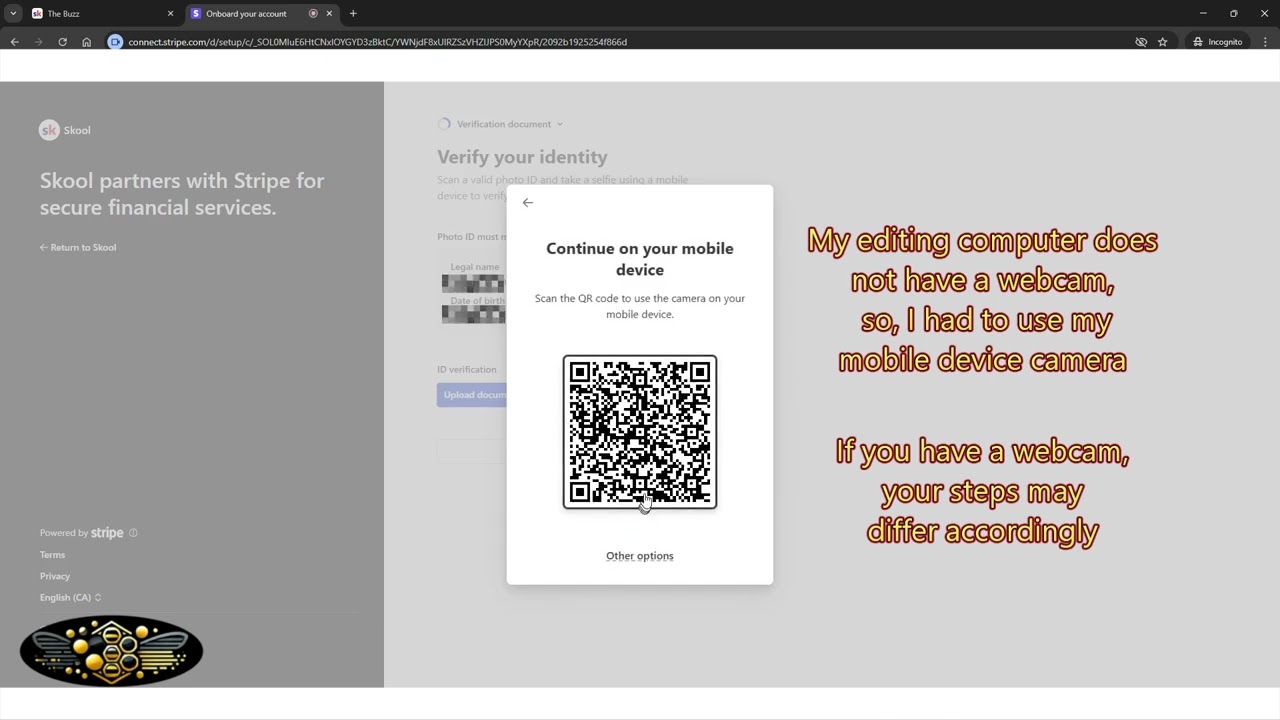The height and width of the screenshot is (720, 1280).
Task: Click the Verify your identity heading
Action: pos(522,157)
